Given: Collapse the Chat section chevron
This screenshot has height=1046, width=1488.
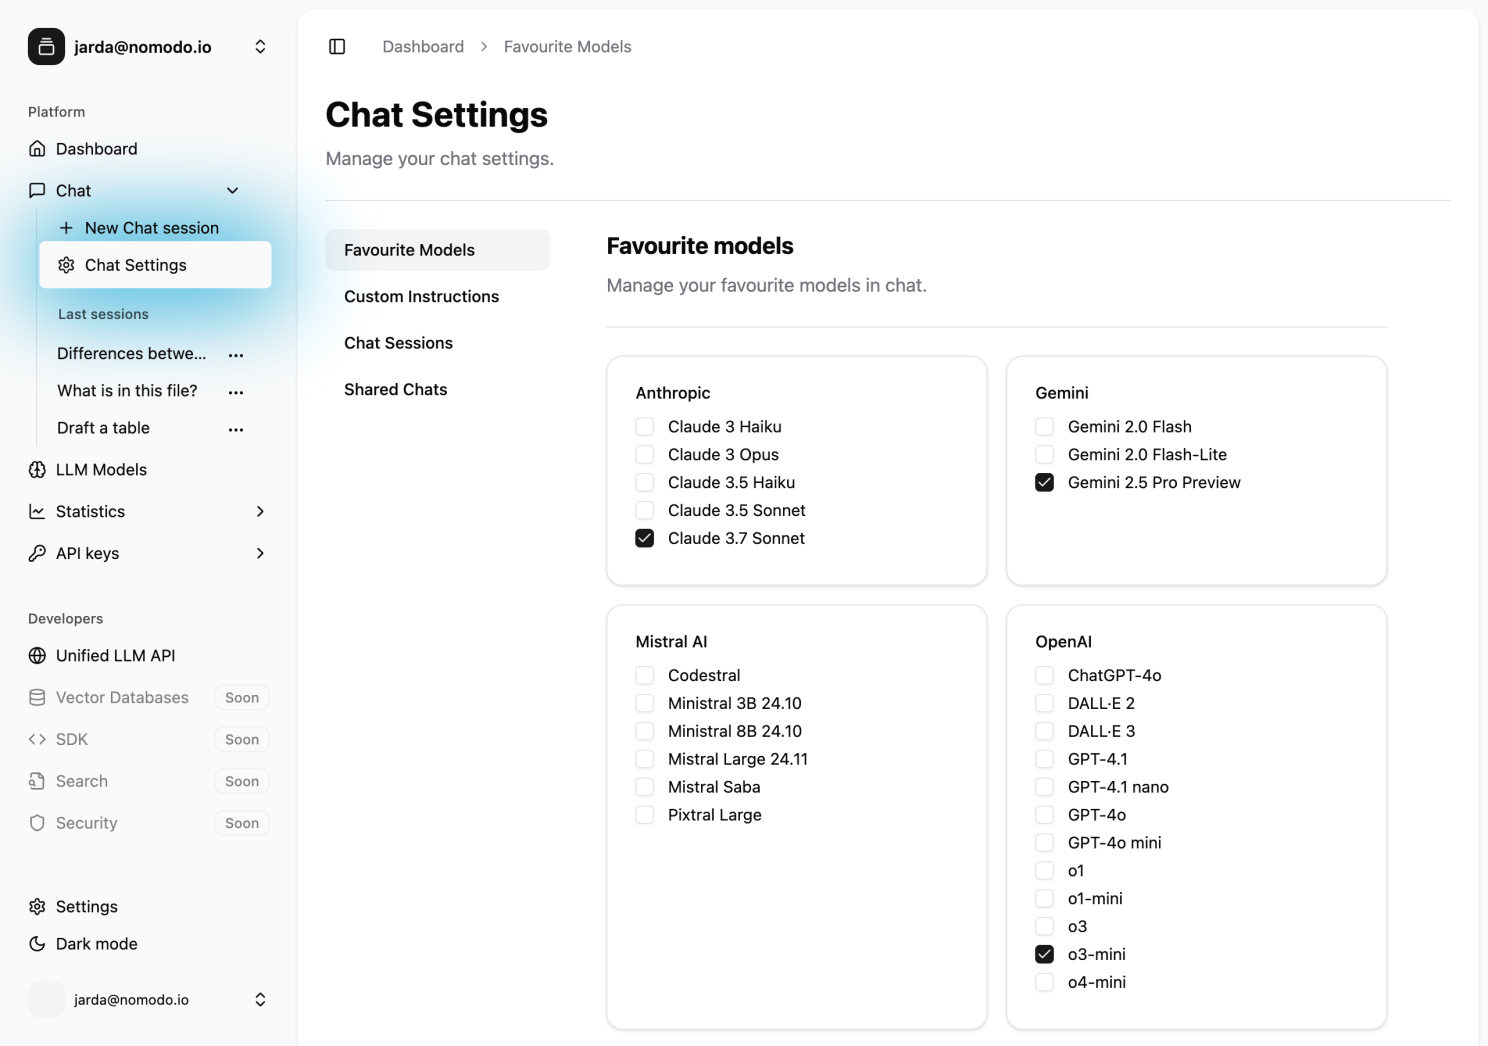Looking at the screenshot, I should [232, 190].
